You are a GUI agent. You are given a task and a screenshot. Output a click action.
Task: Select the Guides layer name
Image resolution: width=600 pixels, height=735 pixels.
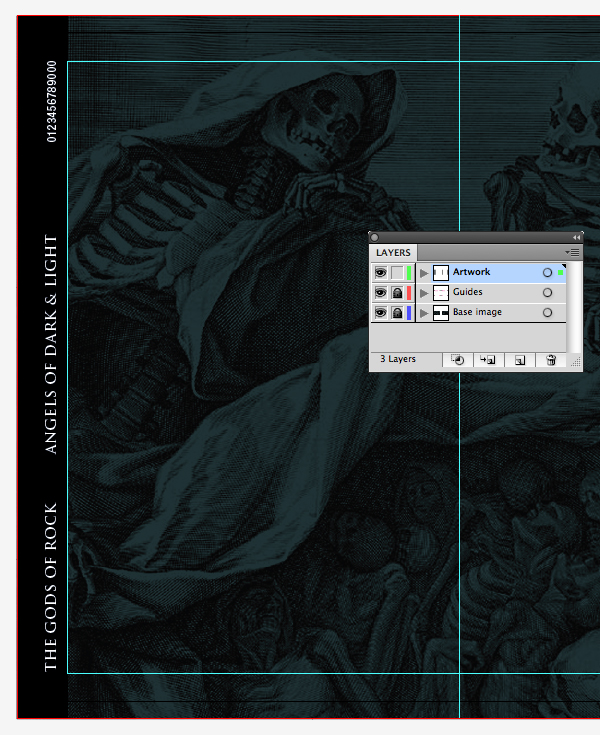(x=467, y=292)
